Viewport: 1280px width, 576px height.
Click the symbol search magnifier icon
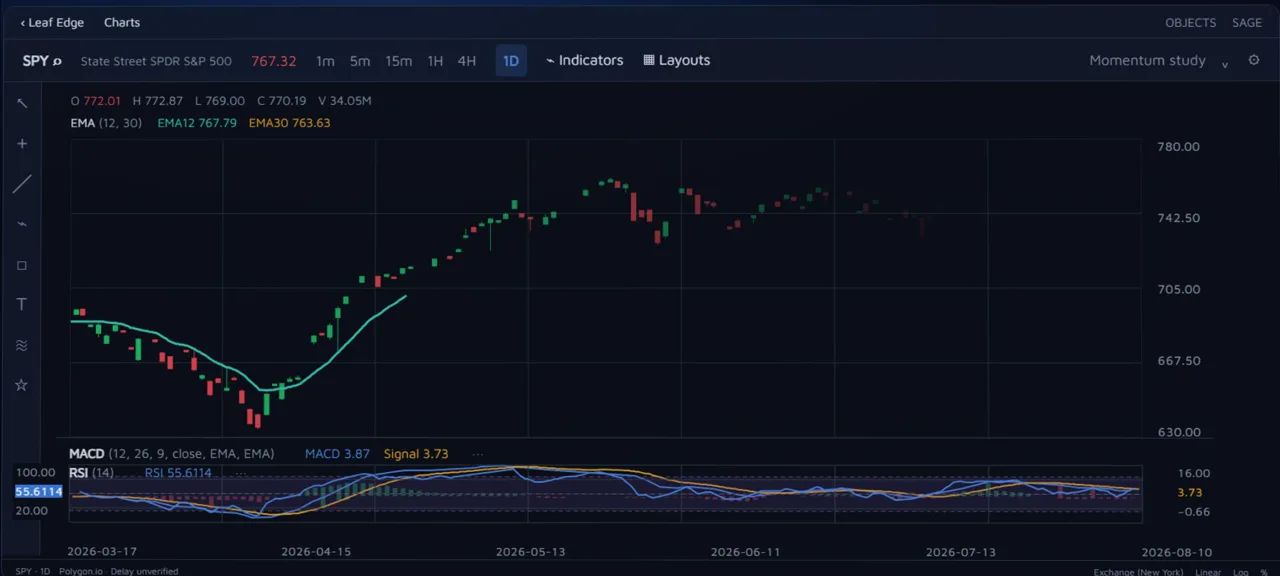click(57, 61)
